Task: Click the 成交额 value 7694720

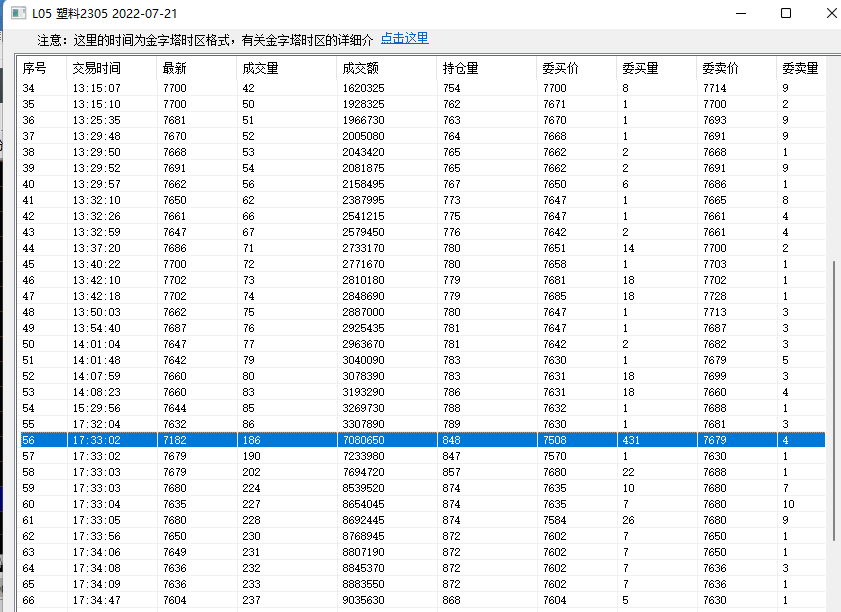Action: point(363,472)
